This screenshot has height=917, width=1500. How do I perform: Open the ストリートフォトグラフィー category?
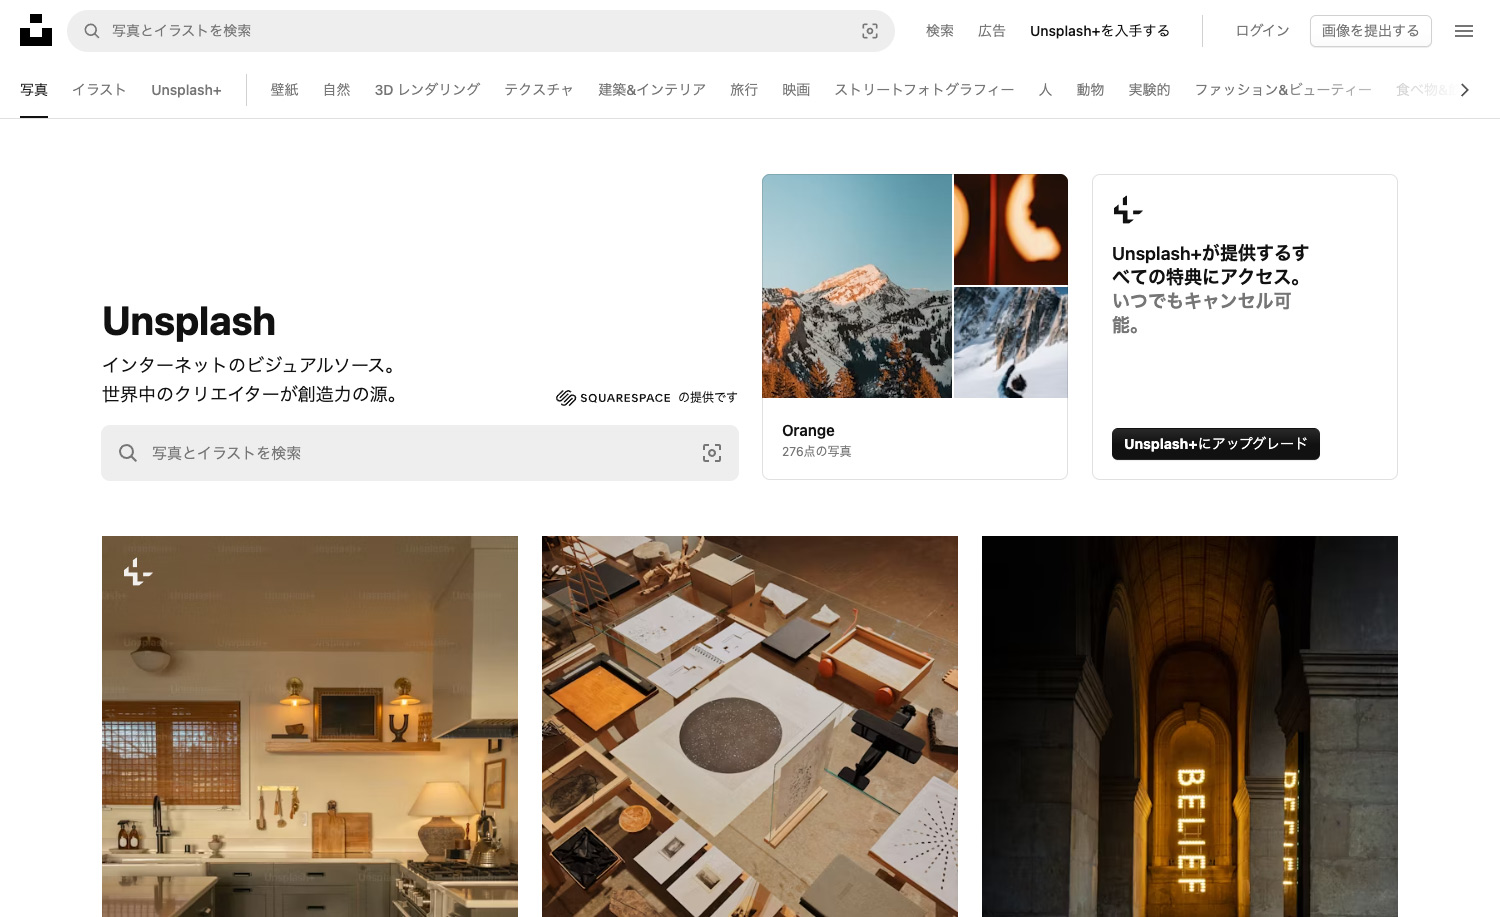(924, 90)
